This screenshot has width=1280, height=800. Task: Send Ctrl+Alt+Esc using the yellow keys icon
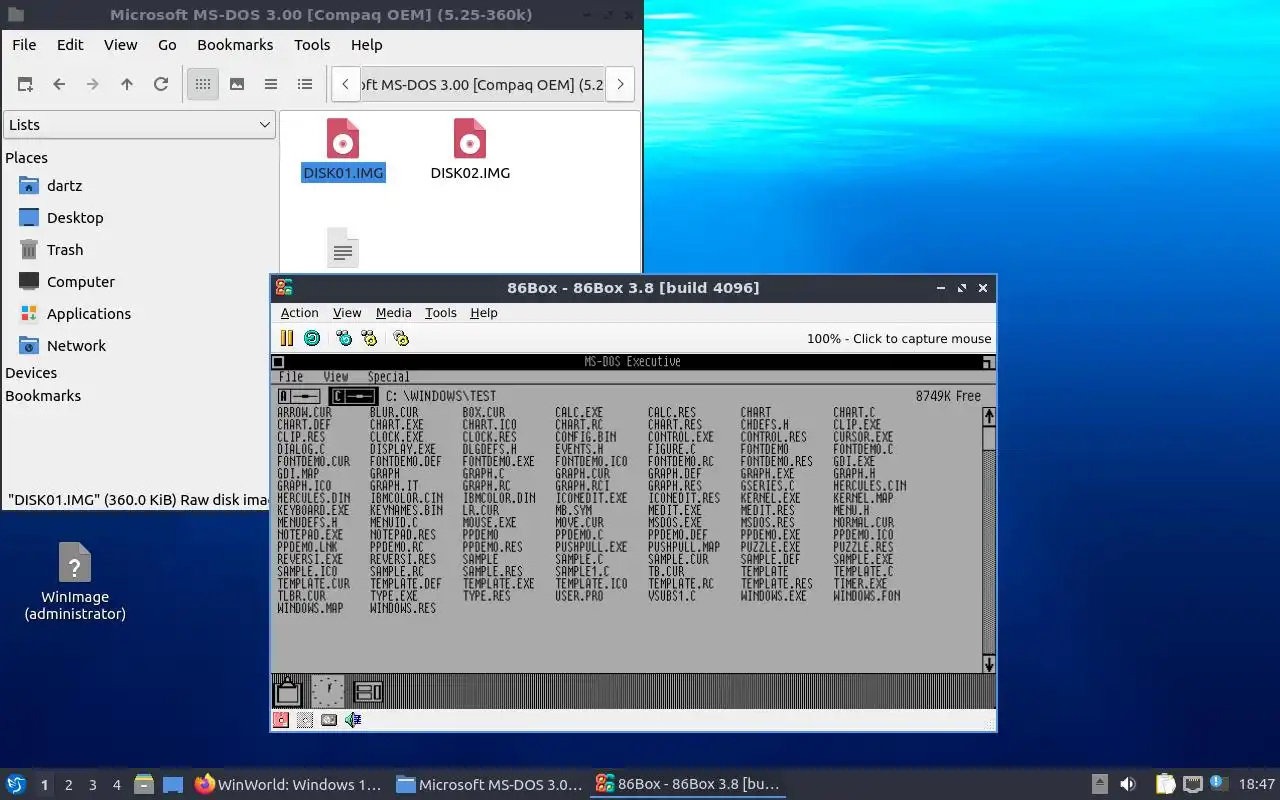point(369,338)
